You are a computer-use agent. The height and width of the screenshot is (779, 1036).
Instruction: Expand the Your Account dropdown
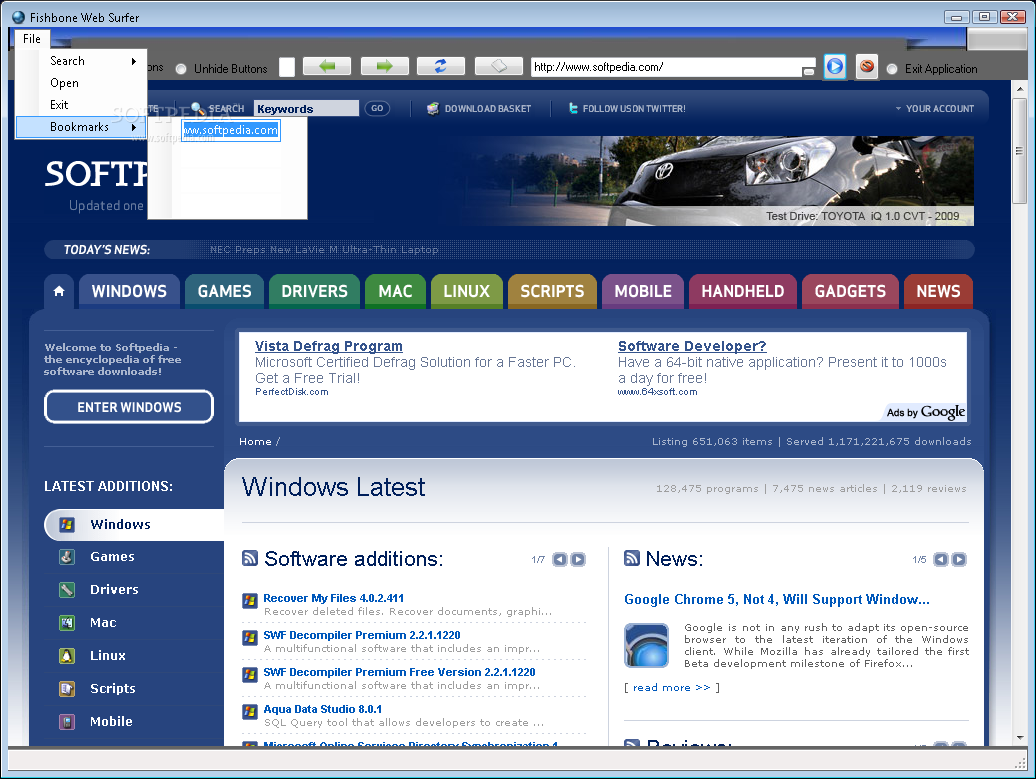click(935, 108)
